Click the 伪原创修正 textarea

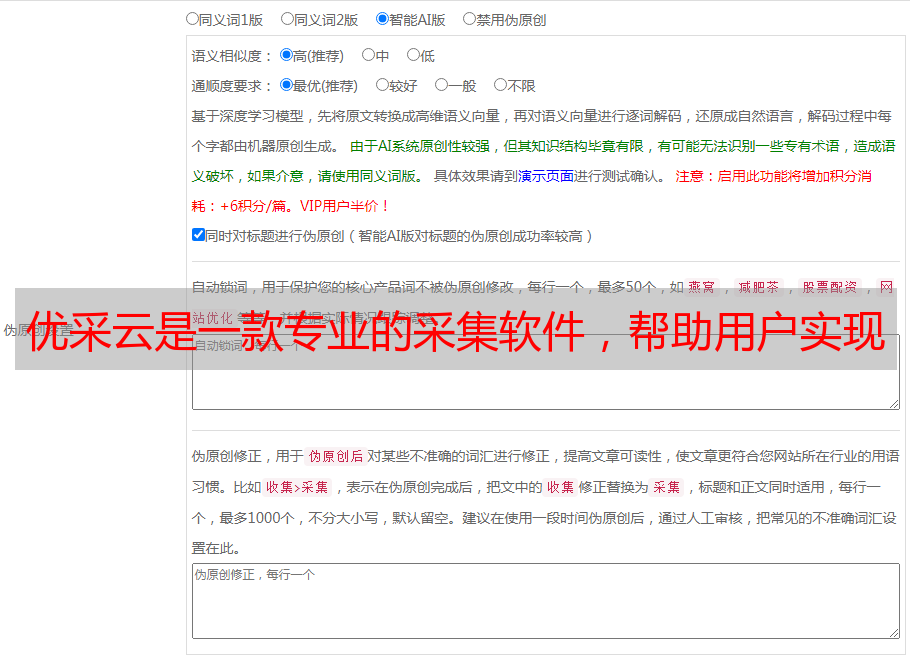tap(546, 601)
